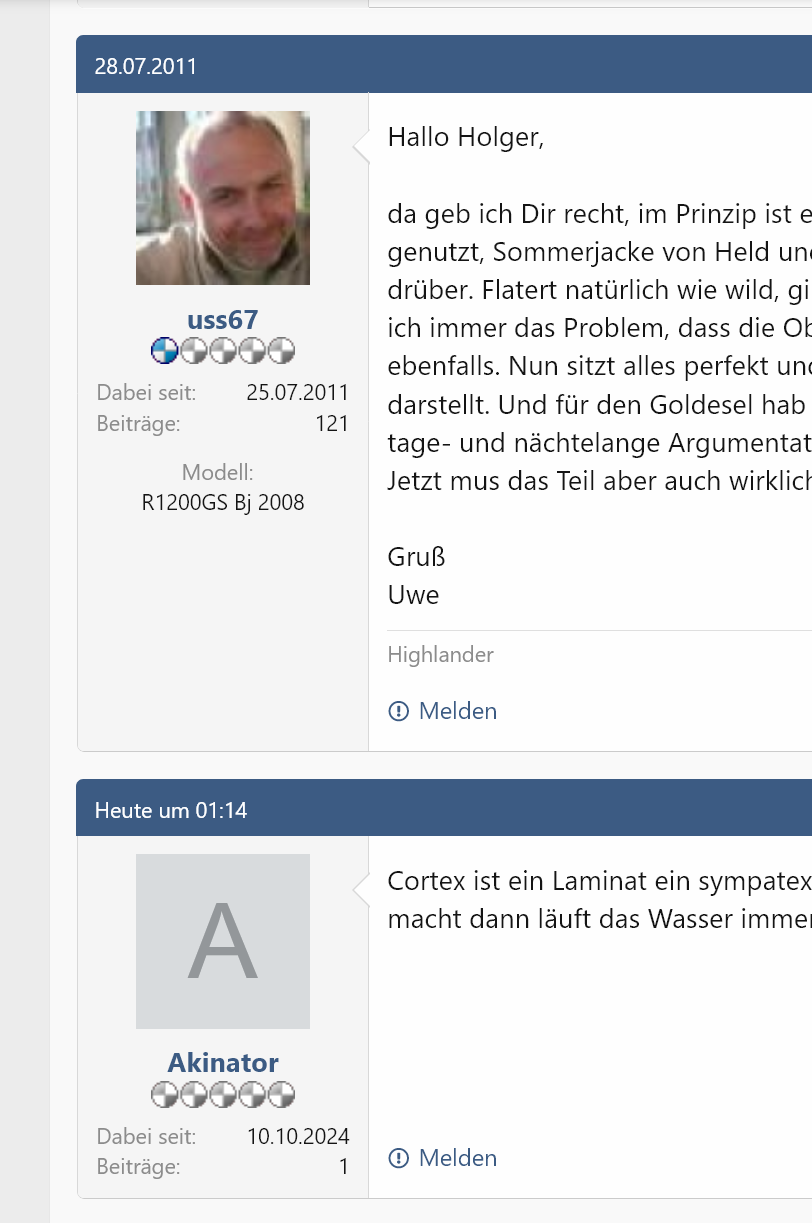812x1223 pixels.
Task: Open the Heute um 01:14 timestamp permalink
Action: tap(171, 810)
